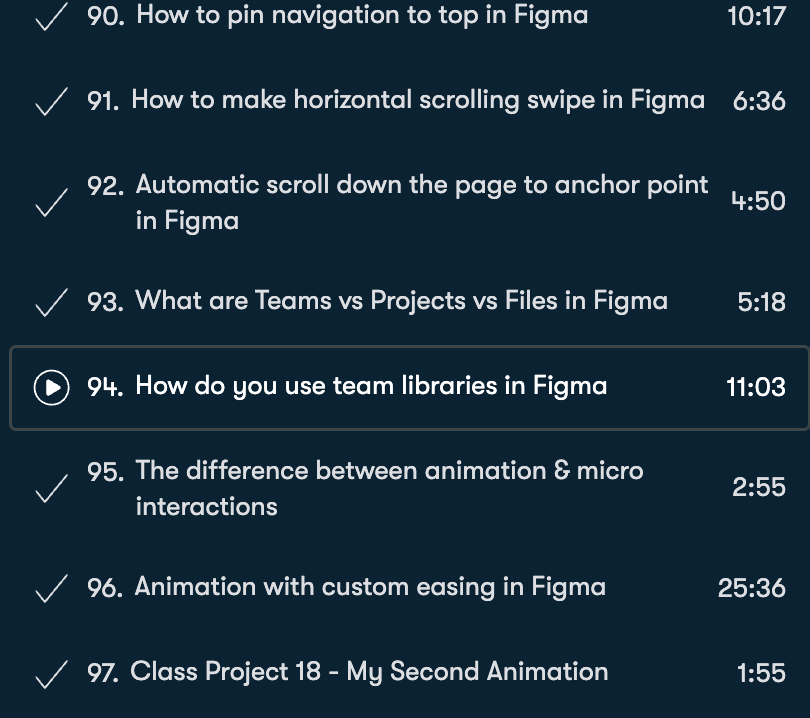Click the 1:55 duration on lesson 97
The image size is (810, 718).
tap(761, 674)
